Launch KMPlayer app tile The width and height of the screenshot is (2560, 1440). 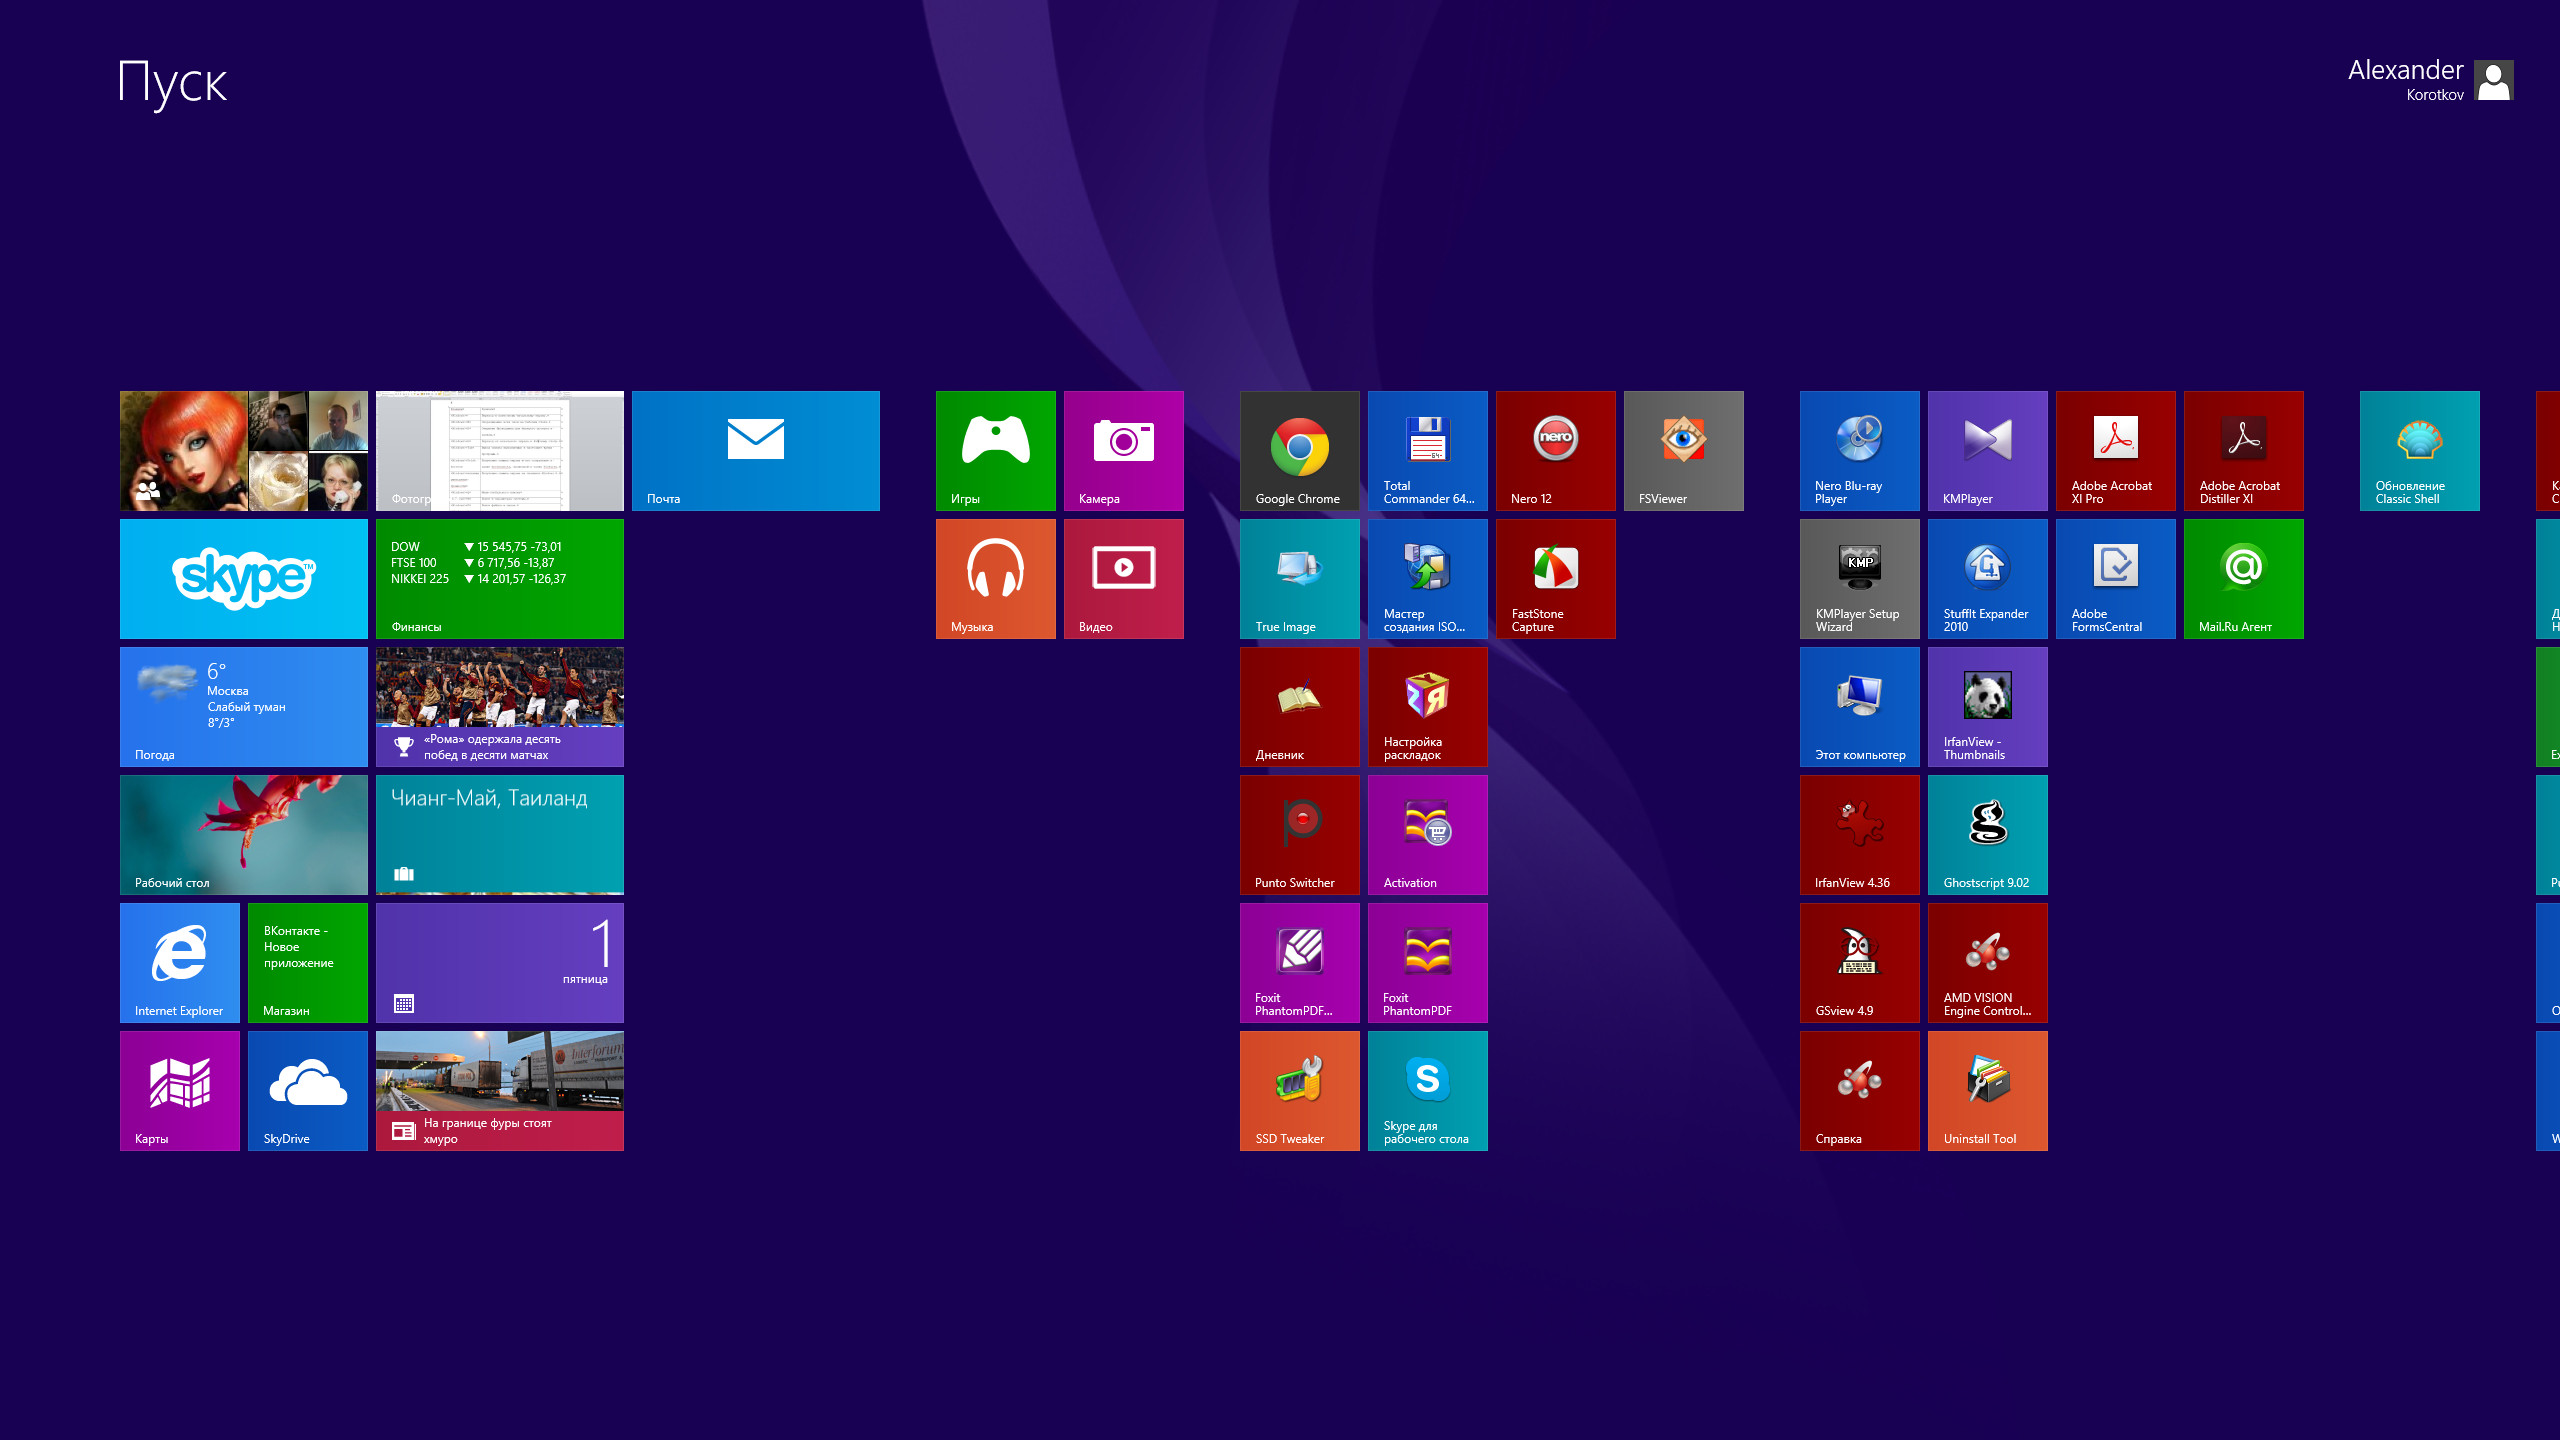tap(1987, 450)
